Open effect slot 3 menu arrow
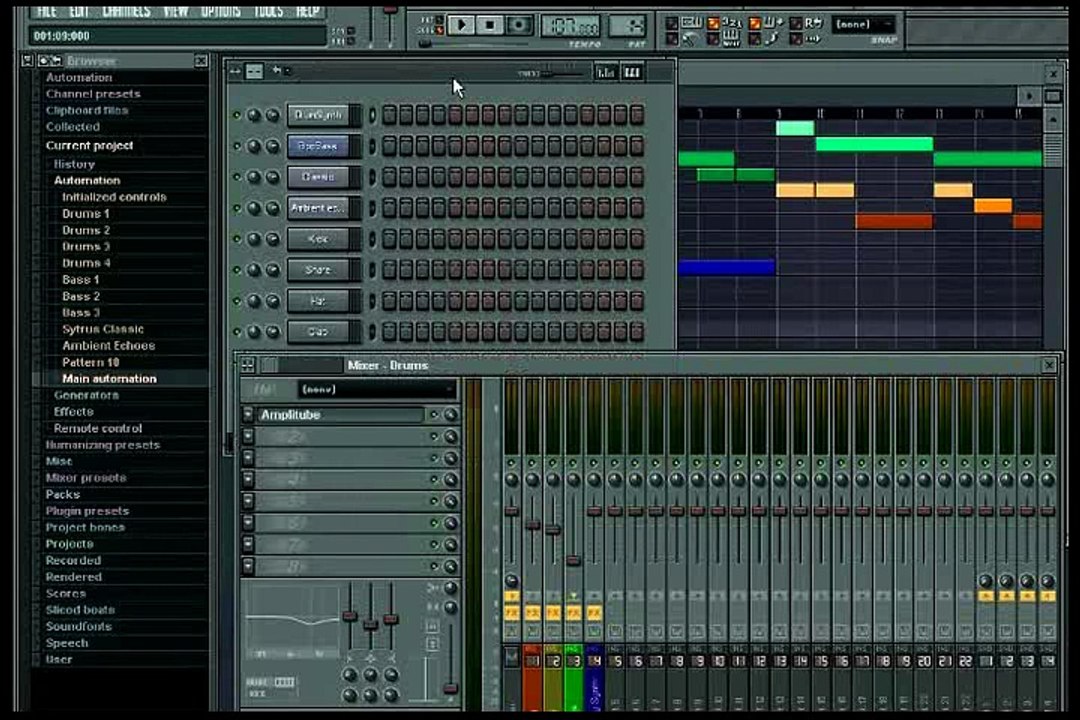Viewport: 1080px width, 720px height. click(x=248, y=458)
